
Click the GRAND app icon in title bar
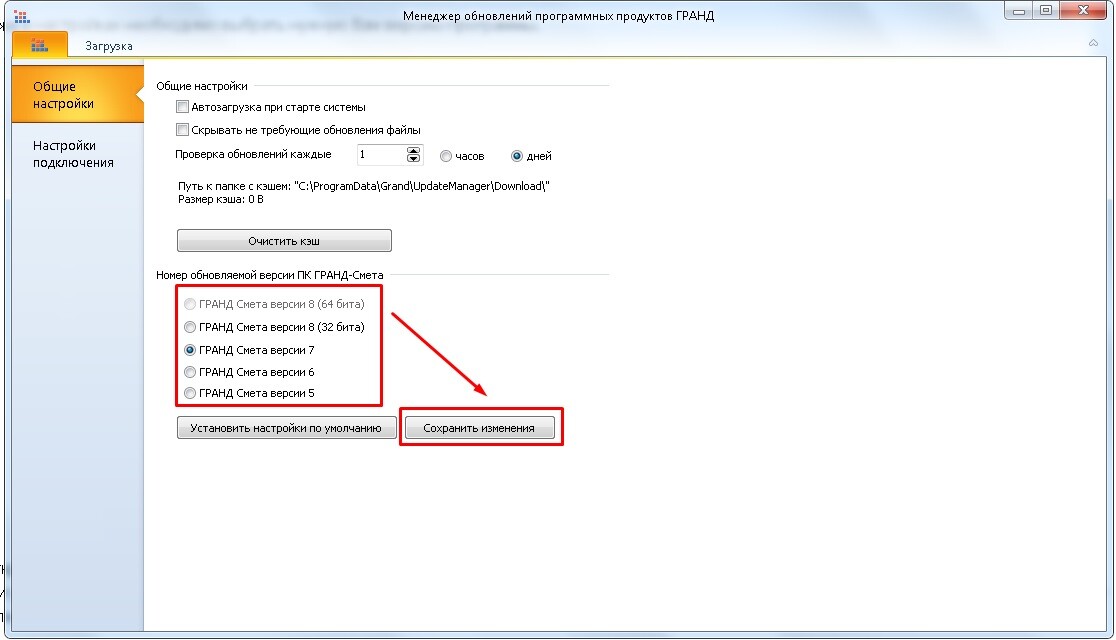21,16
